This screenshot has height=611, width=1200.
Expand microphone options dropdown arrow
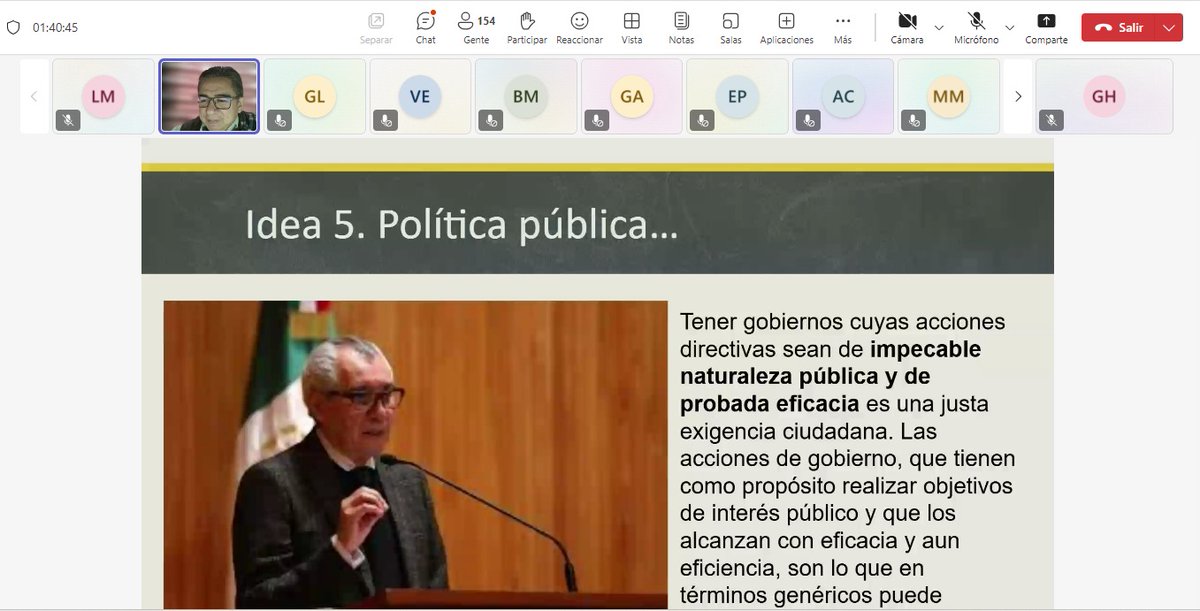pos(1010,27)
